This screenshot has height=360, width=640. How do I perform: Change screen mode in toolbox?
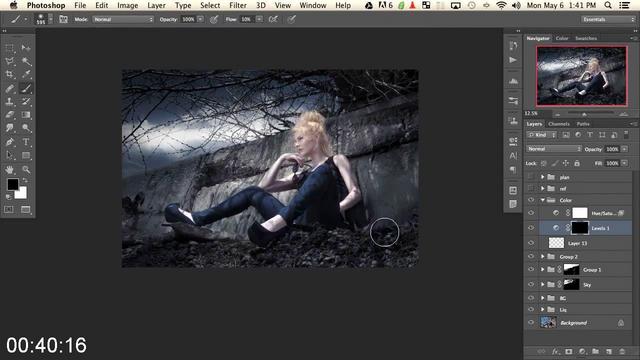point(26,209)
